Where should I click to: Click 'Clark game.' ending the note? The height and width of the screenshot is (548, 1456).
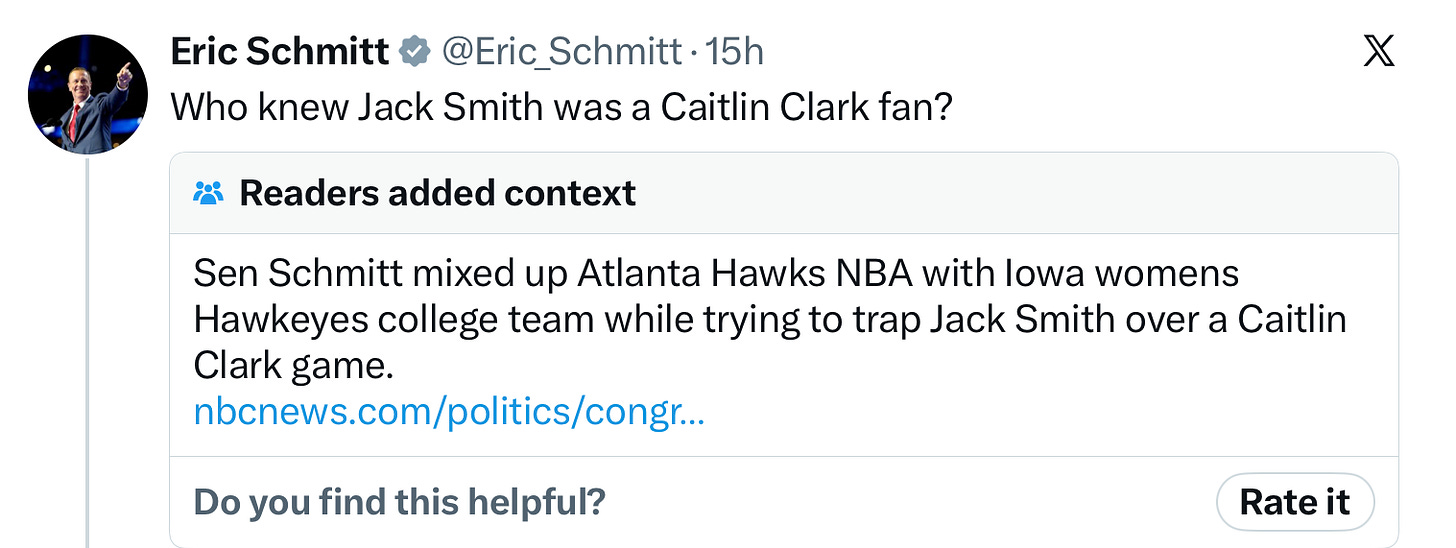point(289,367)
